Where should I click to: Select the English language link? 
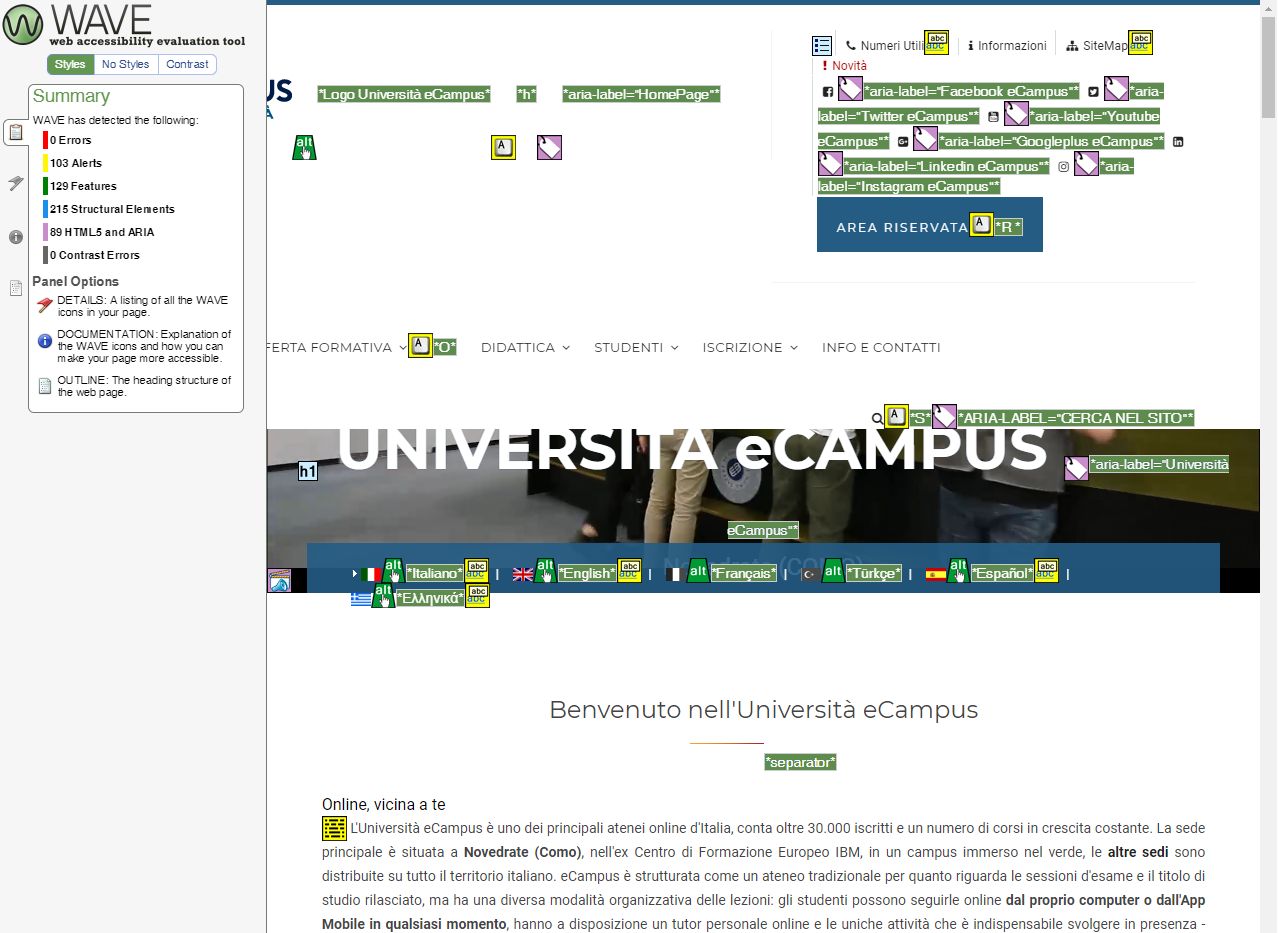coord(587,573)
